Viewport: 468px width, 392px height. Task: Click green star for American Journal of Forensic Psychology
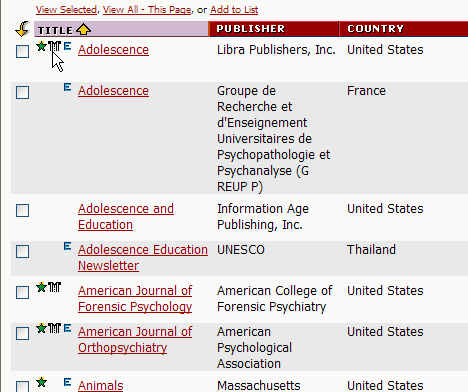[x=41, y=287]
